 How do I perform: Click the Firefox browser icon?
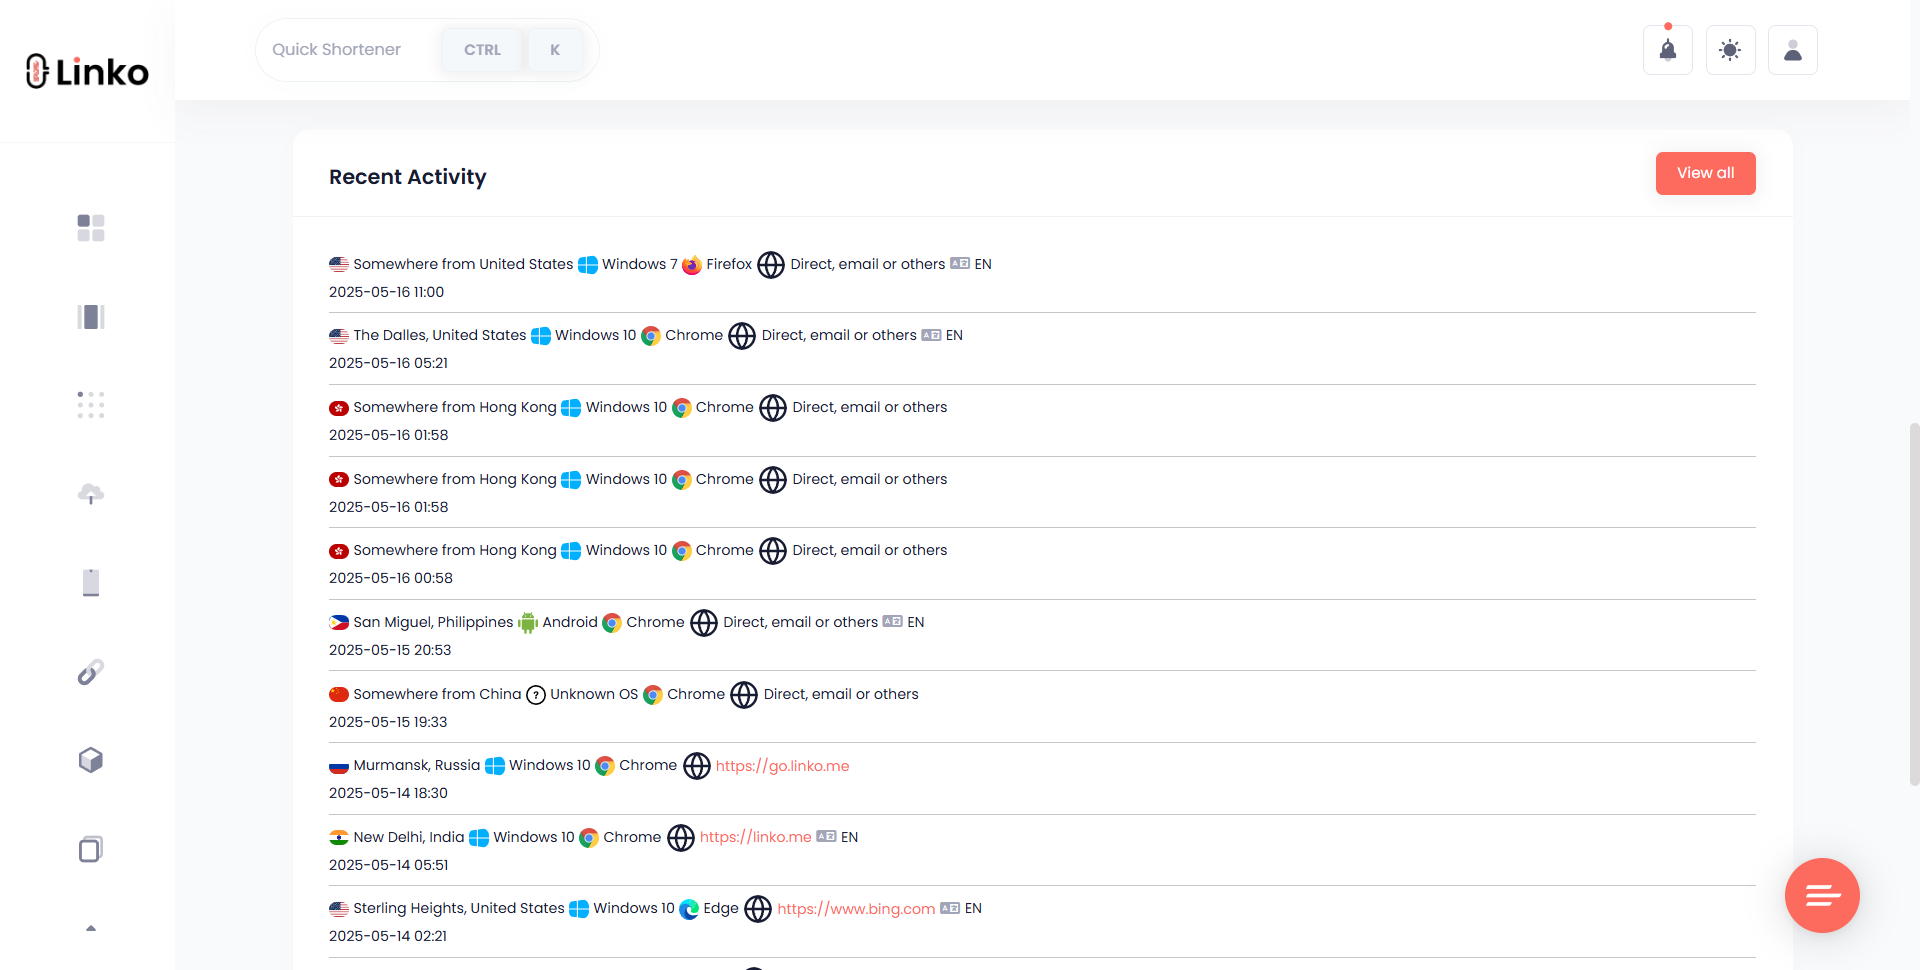tap(692, 265)
